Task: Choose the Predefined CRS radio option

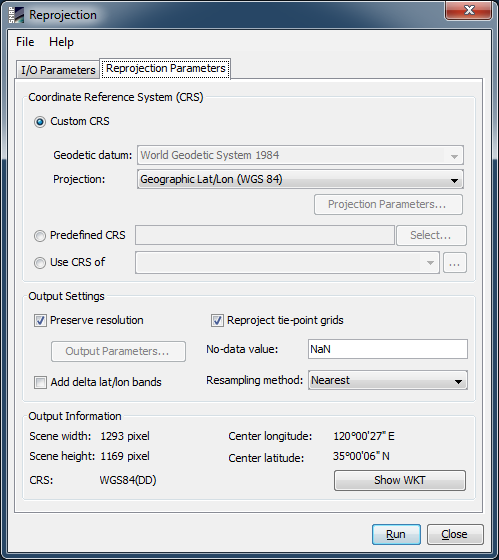Action: click(x=40, y=236)
